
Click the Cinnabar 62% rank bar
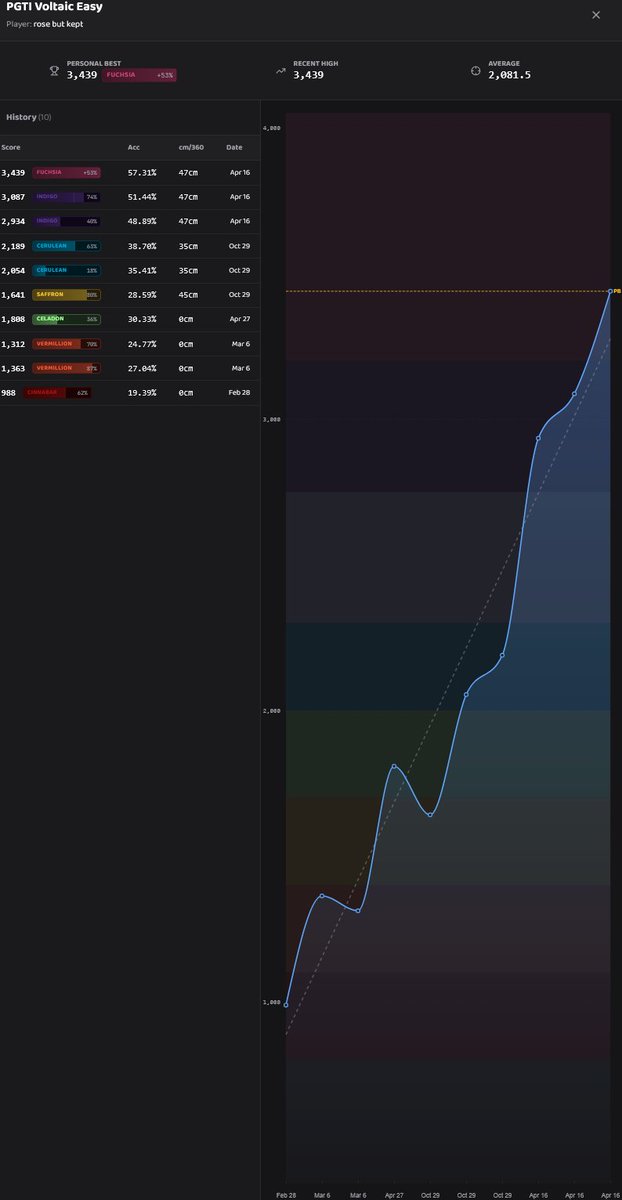(56, 393)
